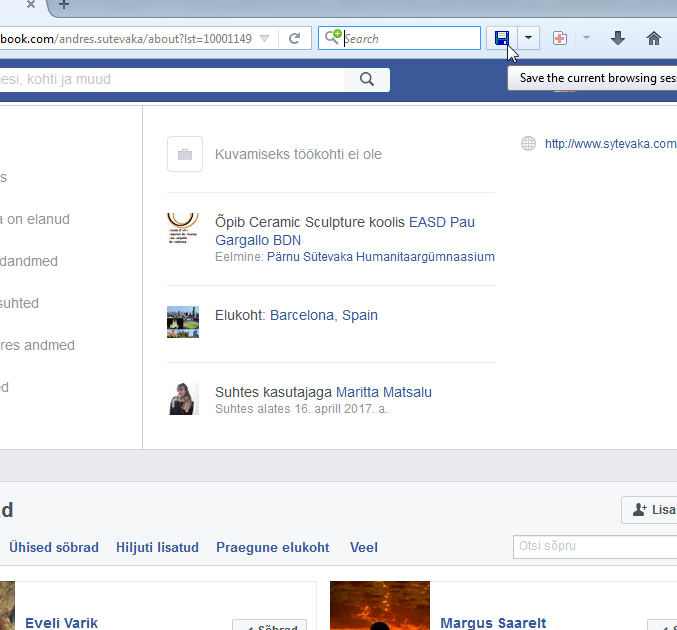Click the Barcelona city thumbnail
677x630 pixels.
tap(183, 322)
